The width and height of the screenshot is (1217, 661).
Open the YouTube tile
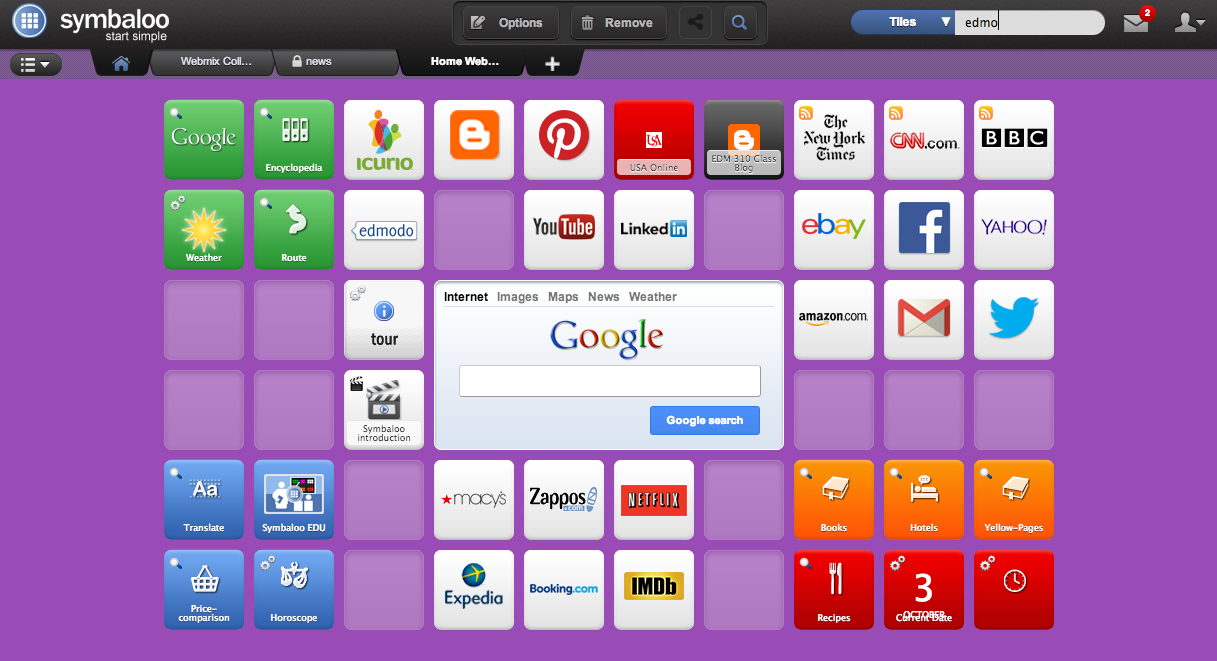564,230
